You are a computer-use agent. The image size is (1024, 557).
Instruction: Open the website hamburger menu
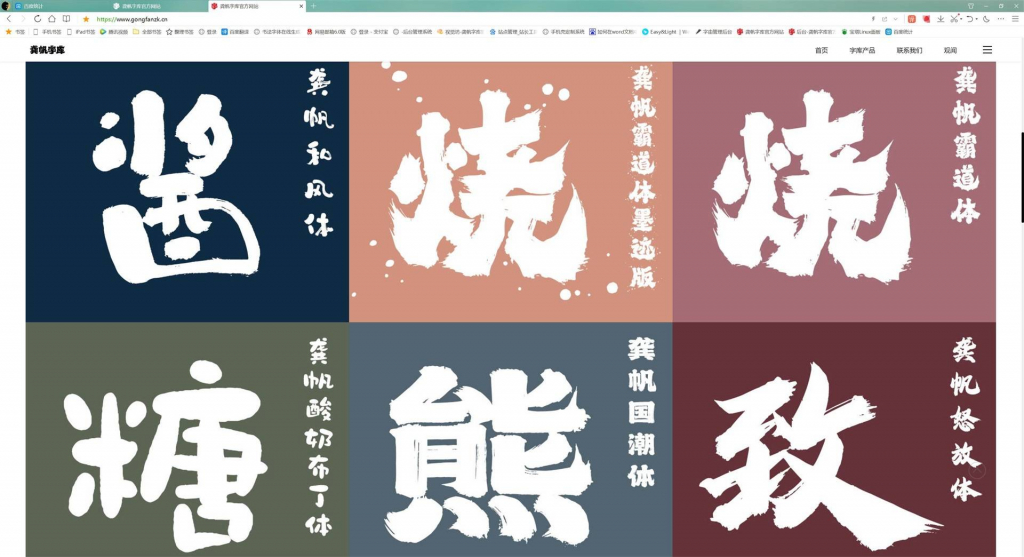[987, 50]
